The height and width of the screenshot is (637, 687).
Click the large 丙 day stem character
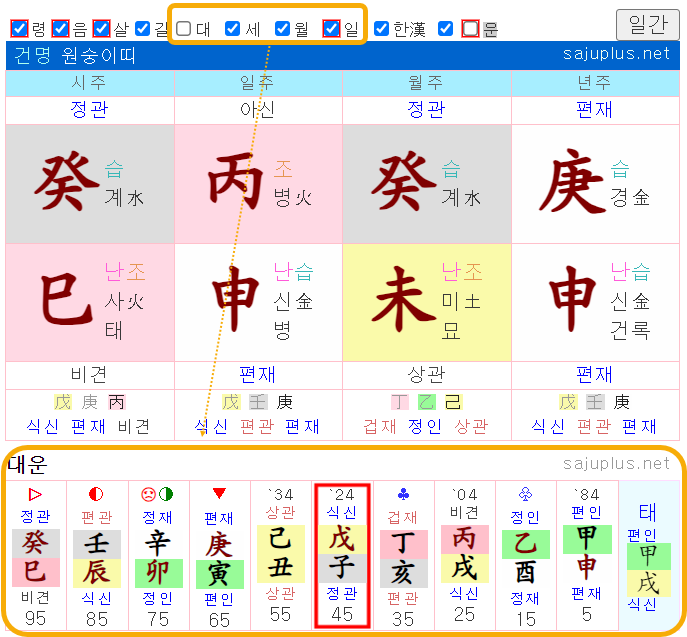click(x=234, y=185)
